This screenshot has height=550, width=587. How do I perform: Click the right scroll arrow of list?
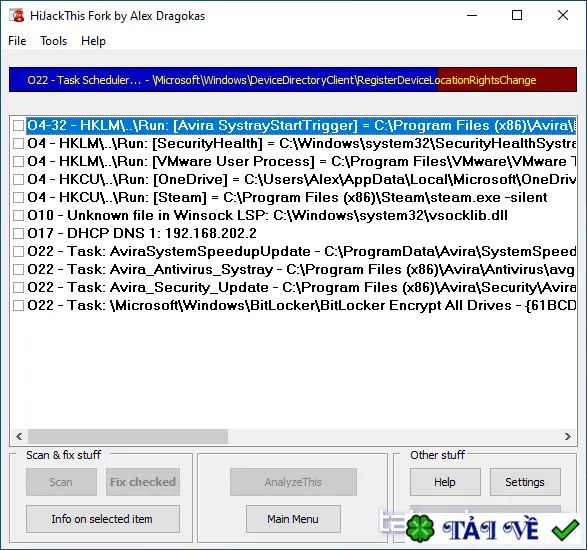(568, 436)
